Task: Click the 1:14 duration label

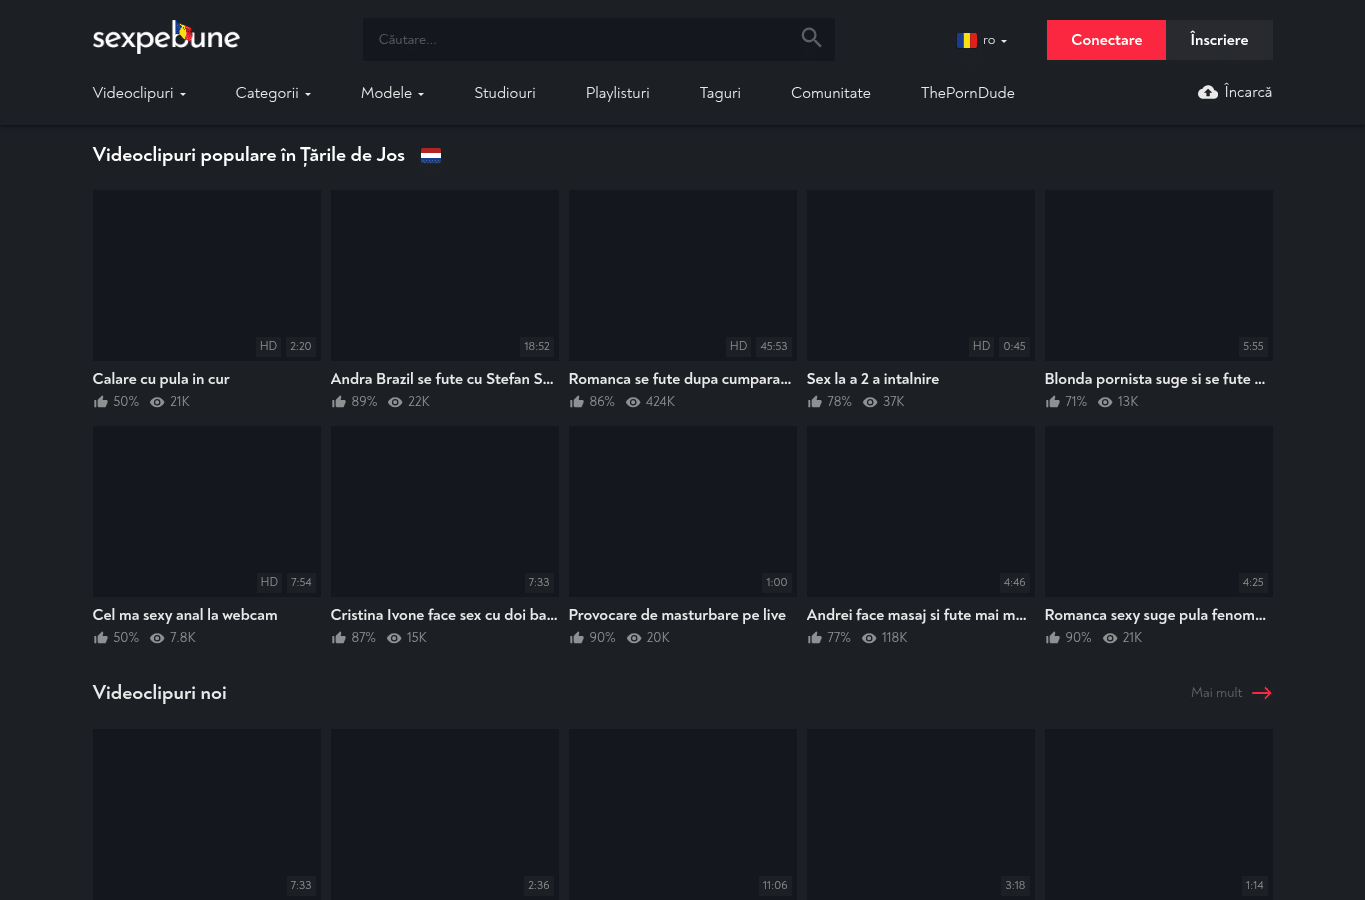Action: click(x=1255, y=885)
